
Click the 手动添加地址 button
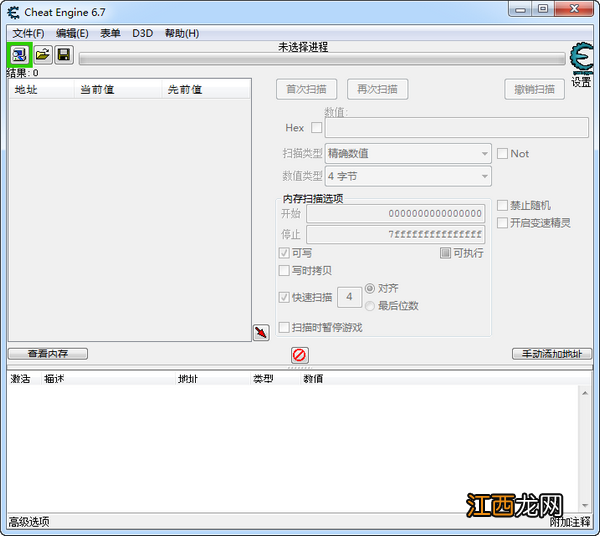552,354
